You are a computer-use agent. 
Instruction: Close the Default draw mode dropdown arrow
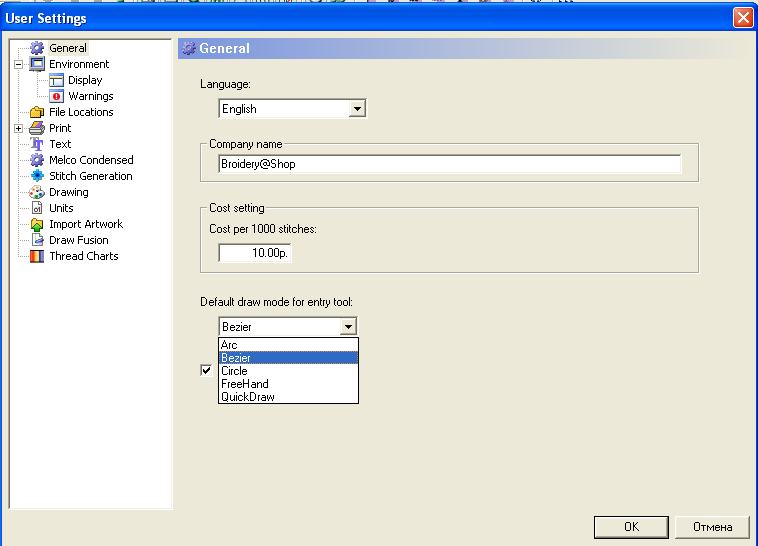pos(347,327)
